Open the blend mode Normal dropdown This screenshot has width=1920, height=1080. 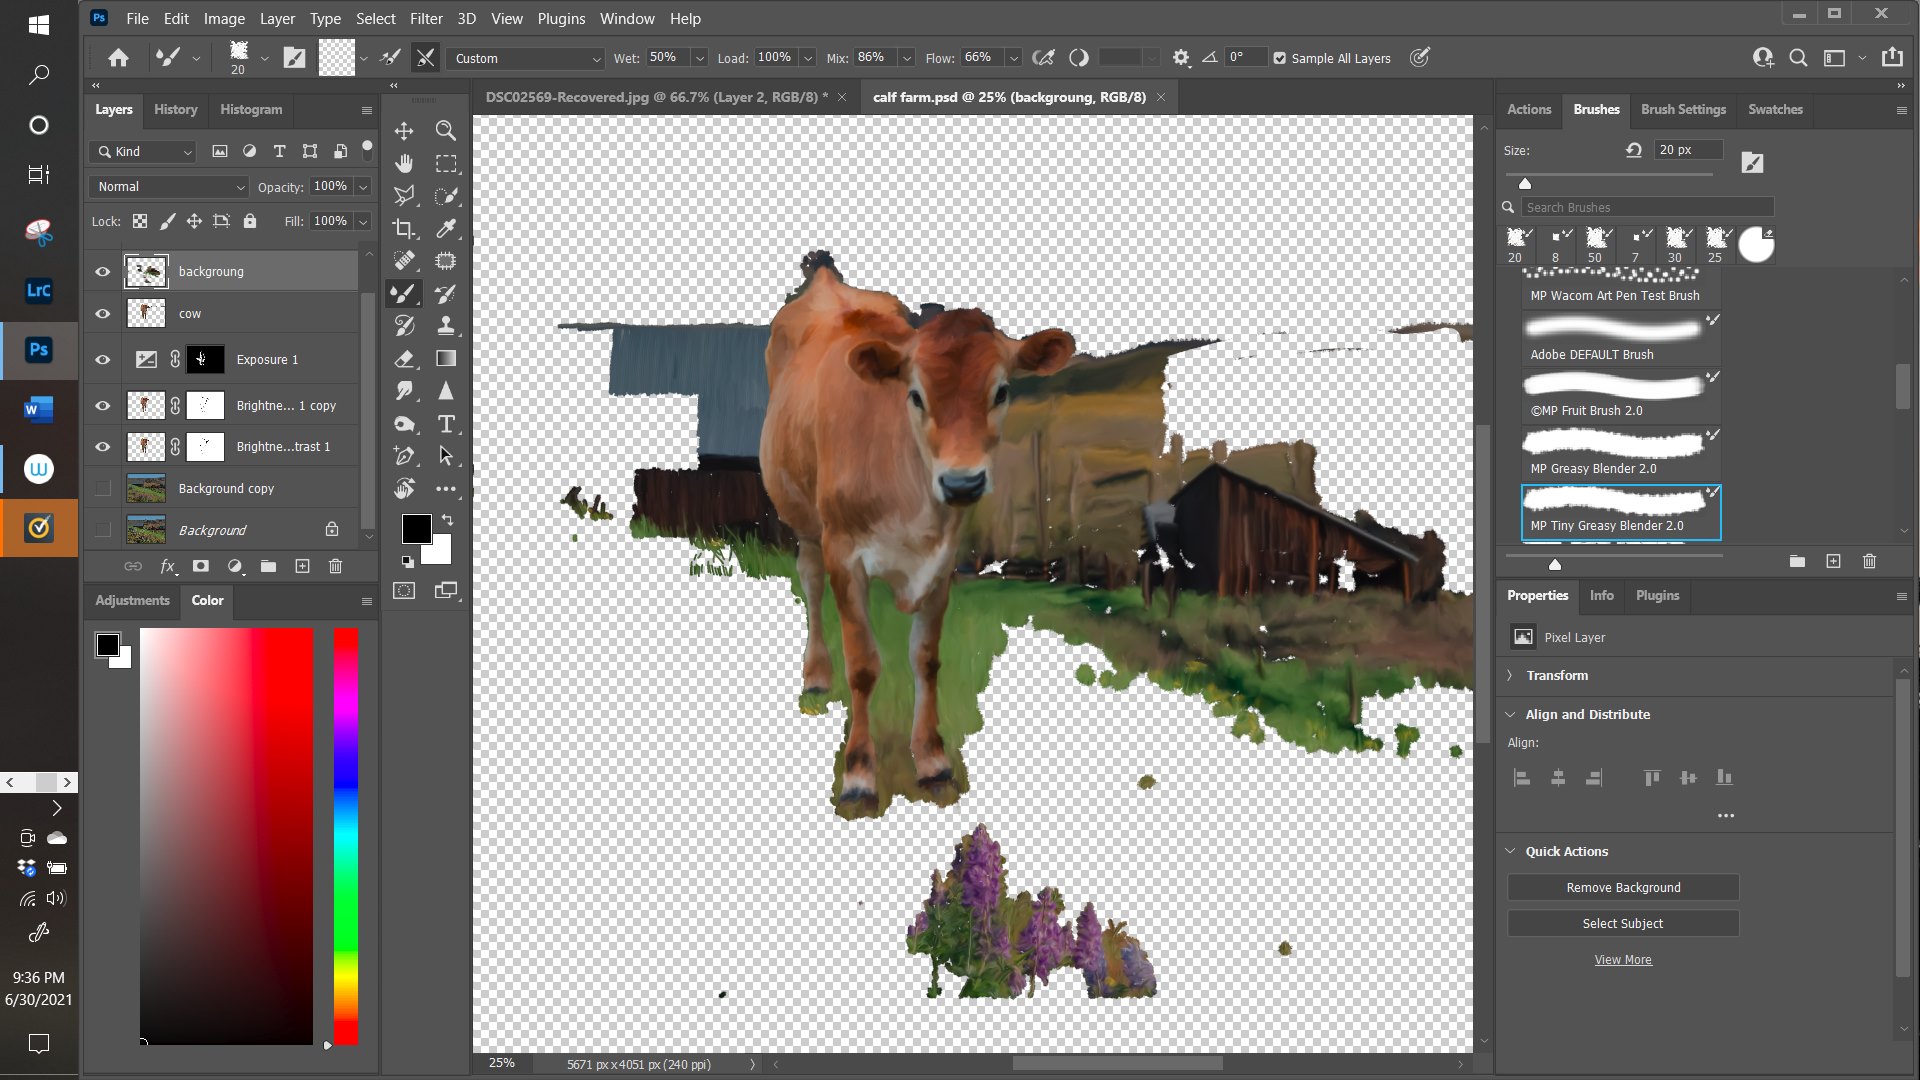click(168, 187)
